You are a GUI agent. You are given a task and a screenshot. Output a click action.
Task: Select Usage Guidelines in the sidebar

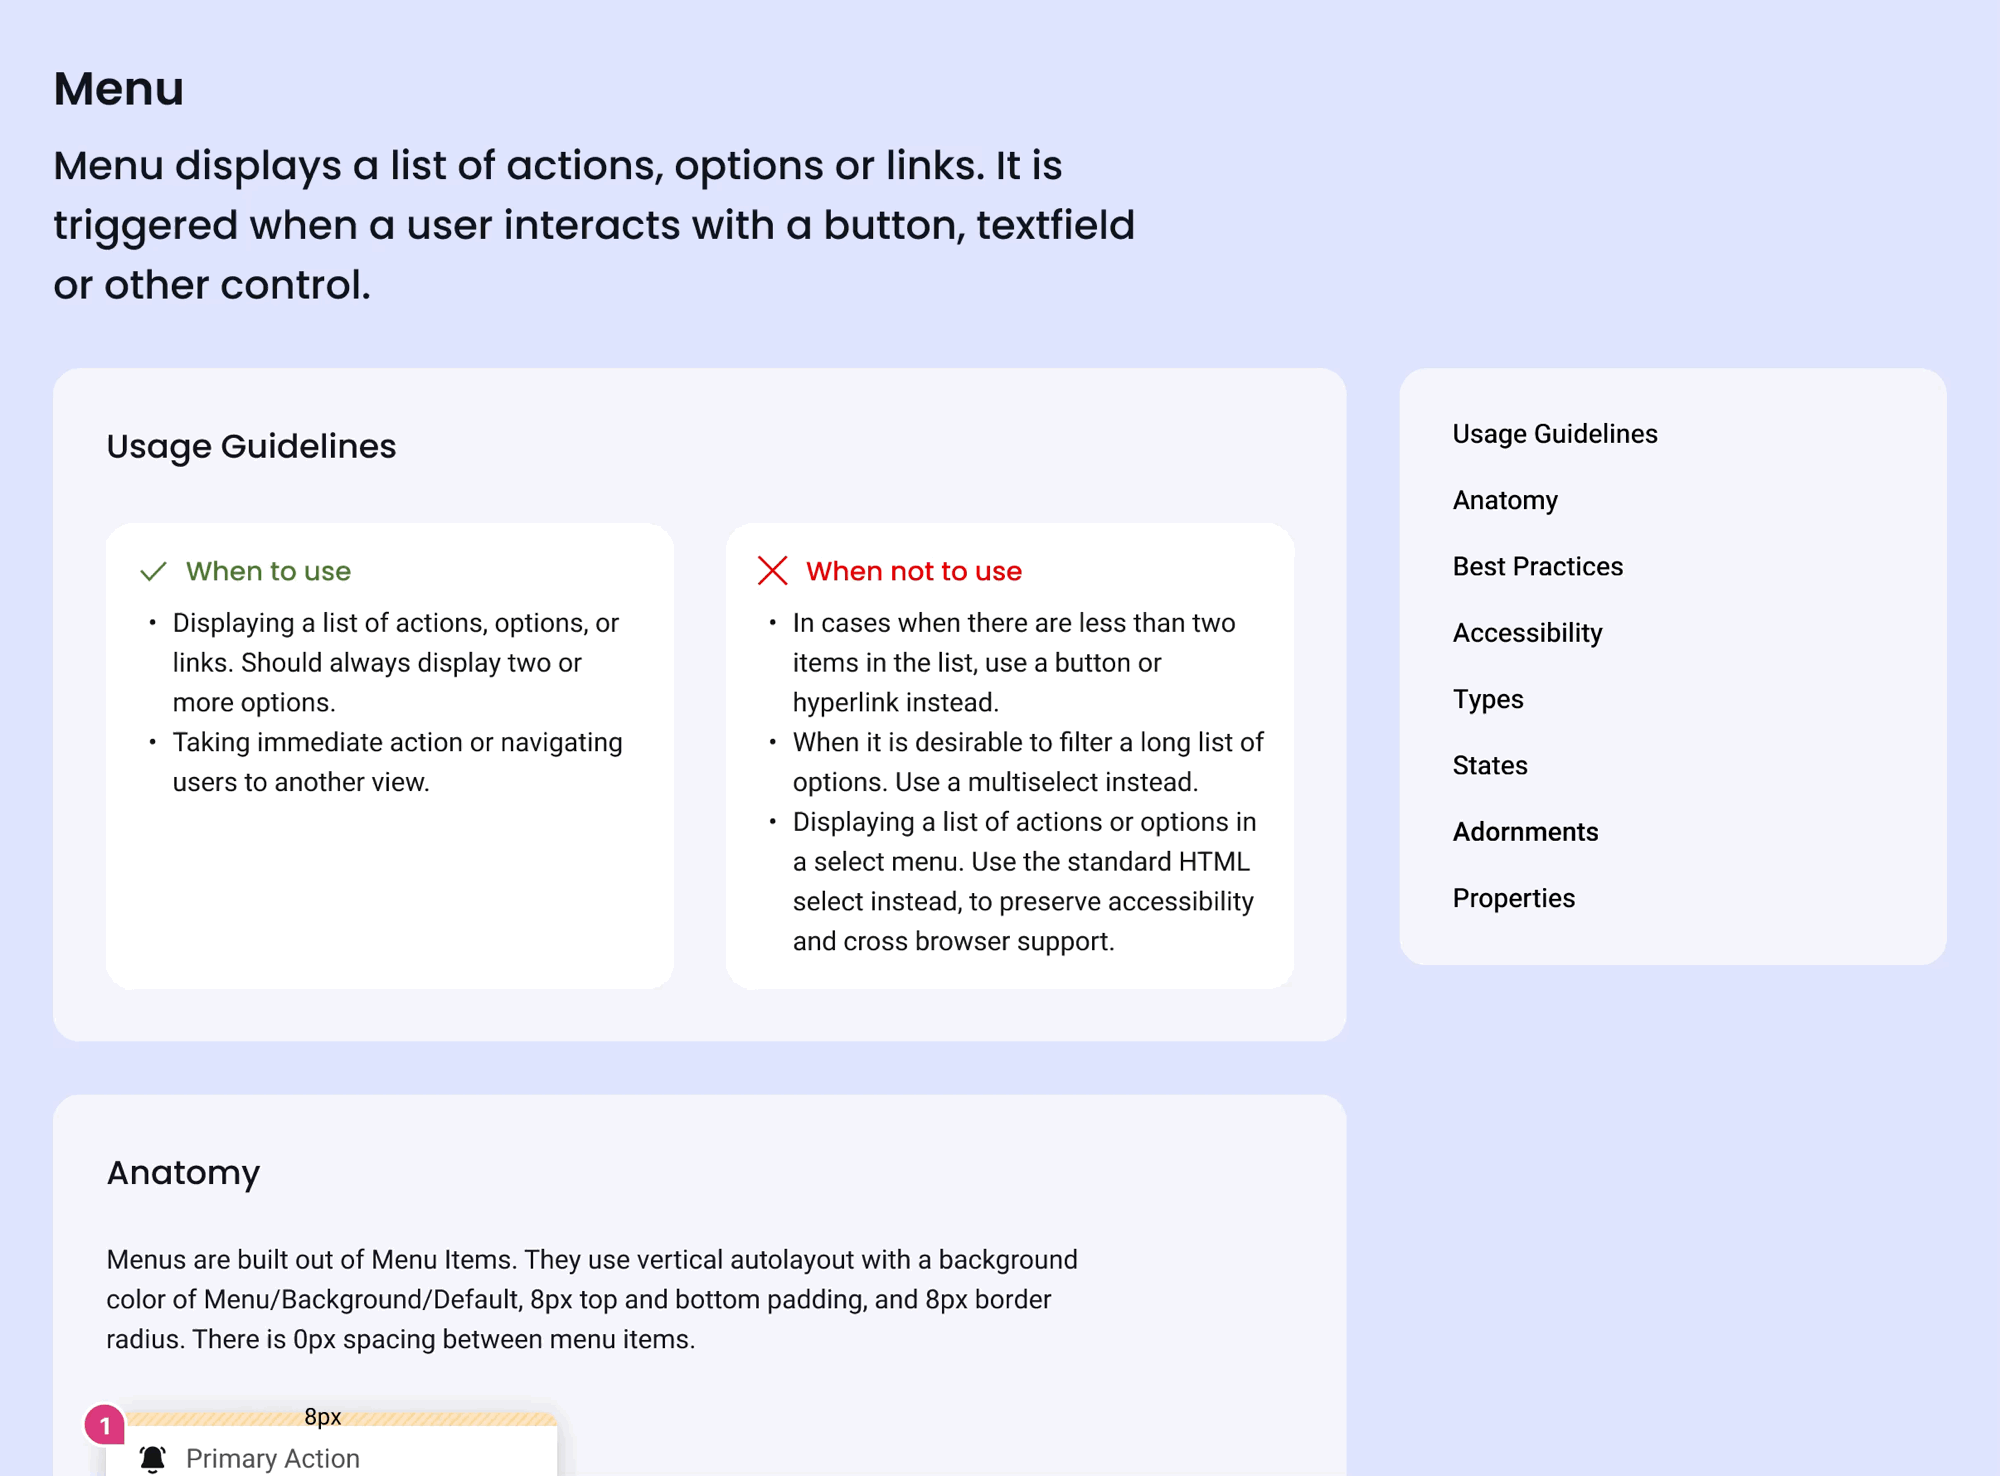pos(1554,433)
